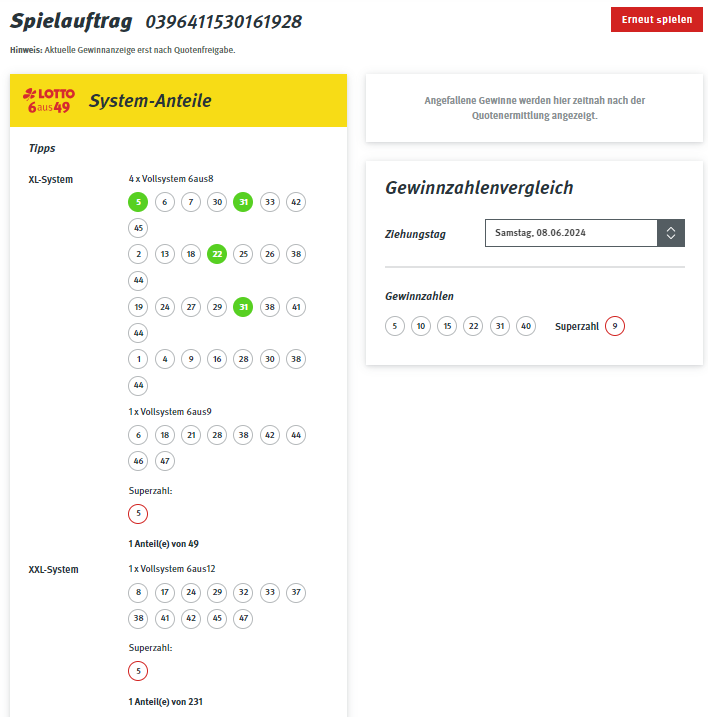The width and height of the screenshot is (708, 717).
Task: Click winning number ball 40
Action: point(526,326)
